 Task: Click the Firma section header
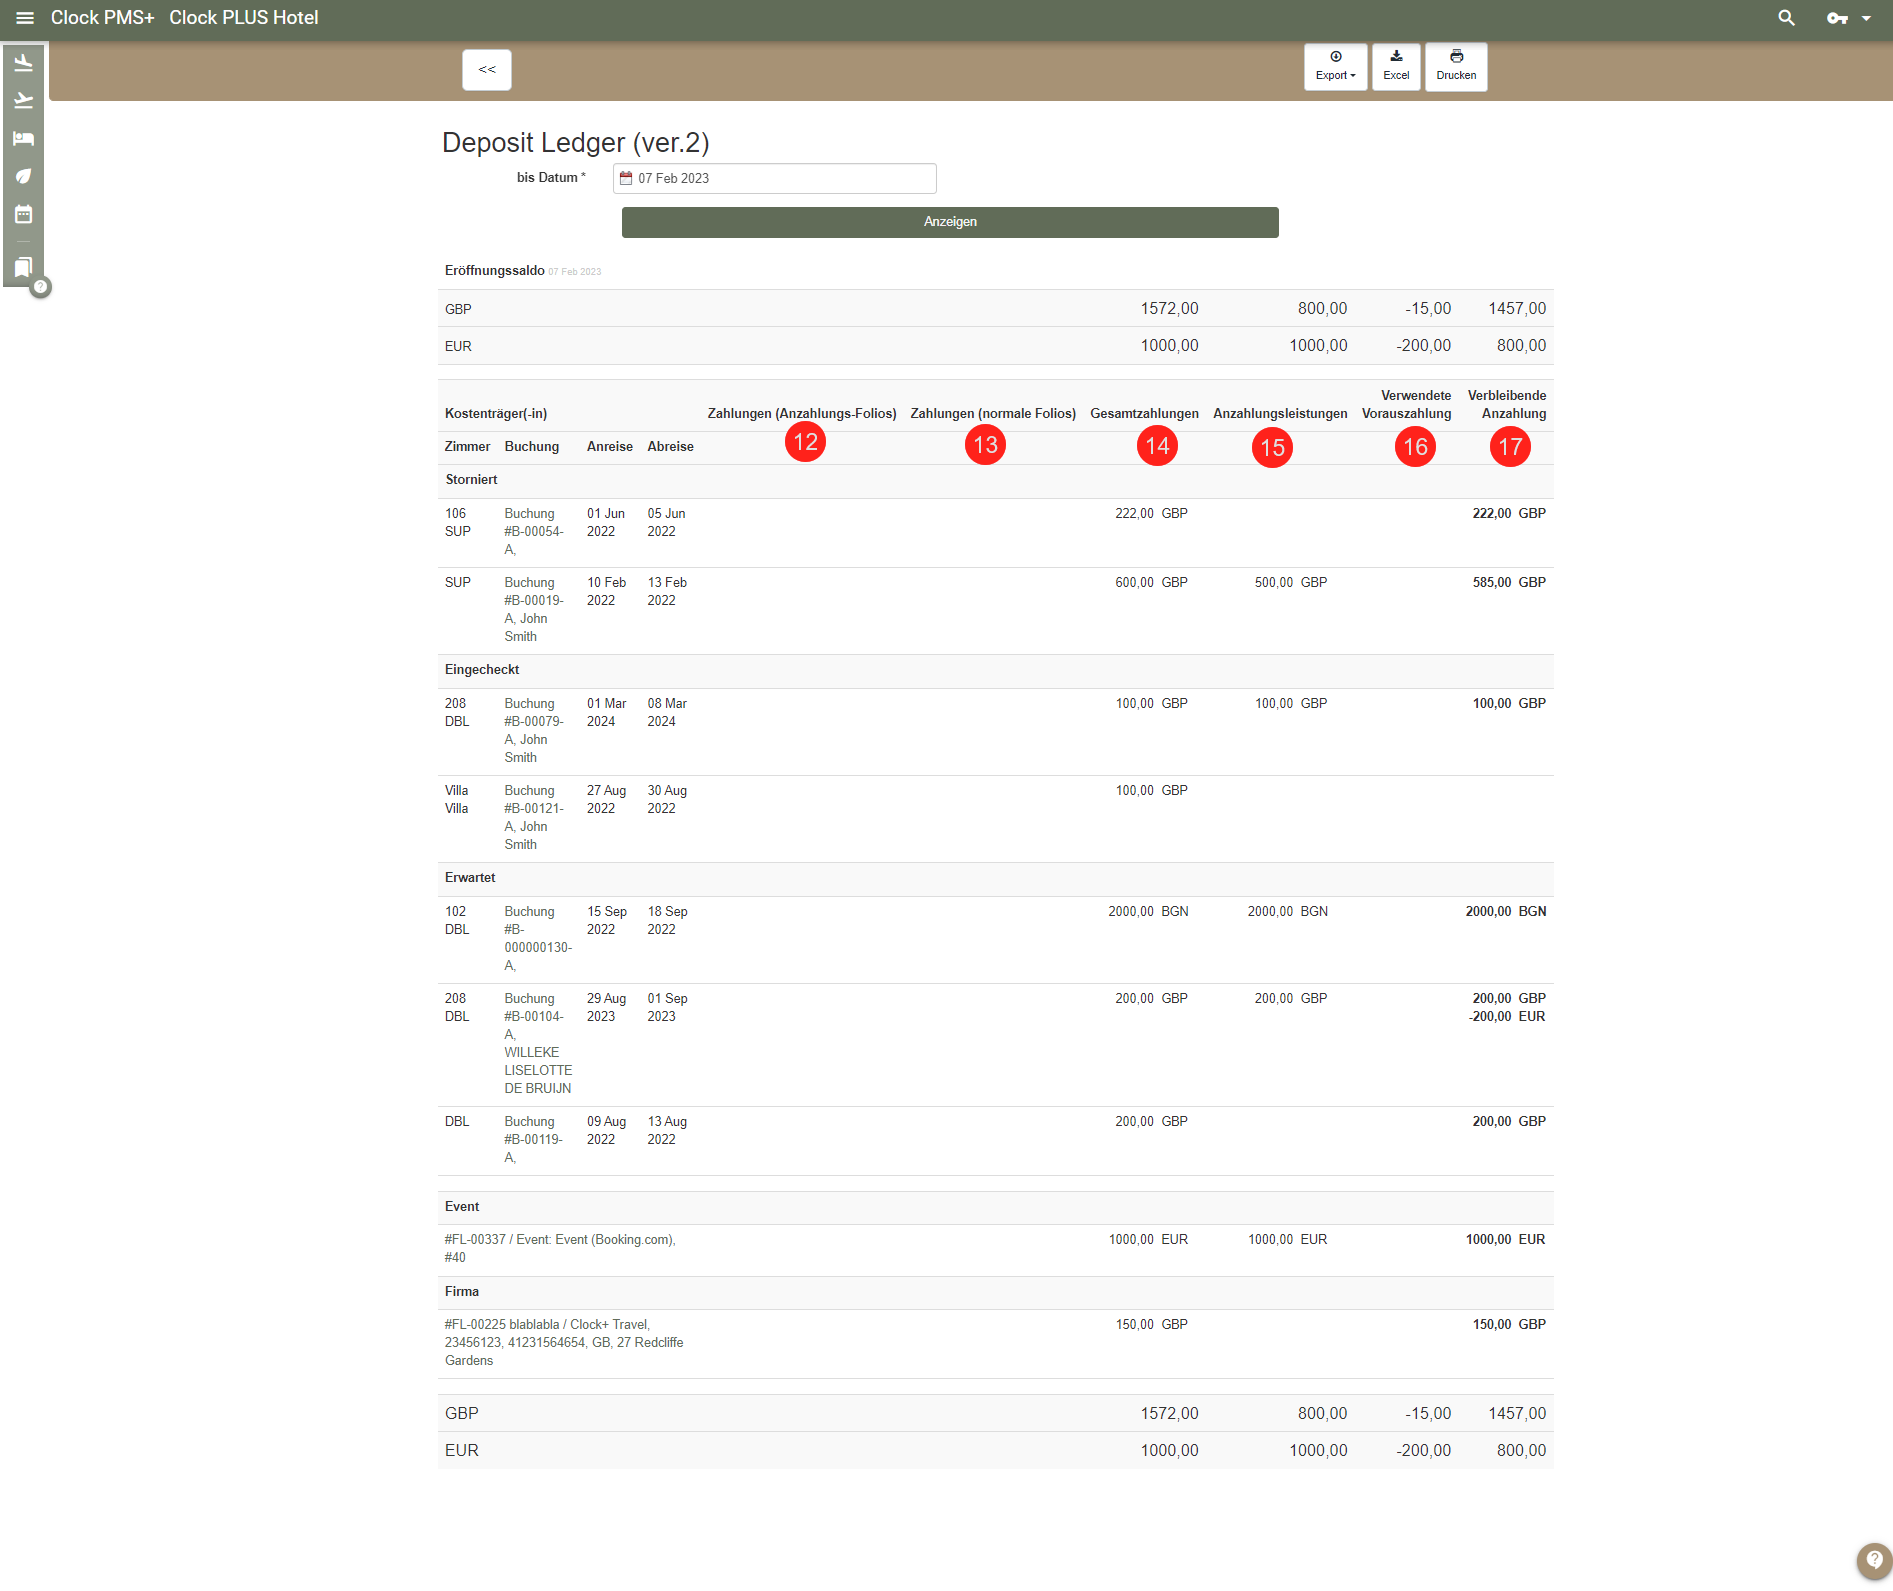tap(462, 1292)
